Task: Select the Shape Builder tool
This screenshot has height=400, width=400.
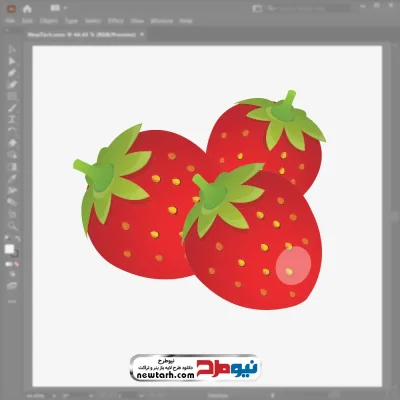Action: 12,155
